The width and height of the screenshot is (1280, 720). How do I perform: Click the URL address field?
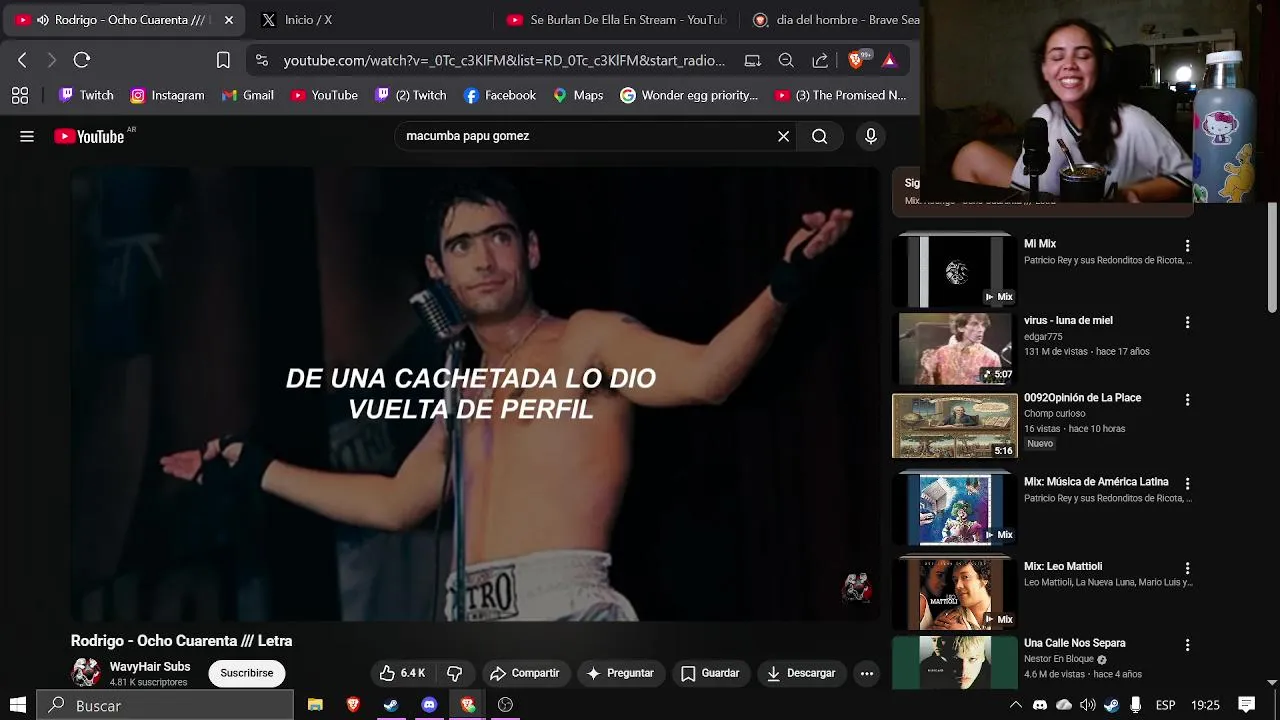504,60
